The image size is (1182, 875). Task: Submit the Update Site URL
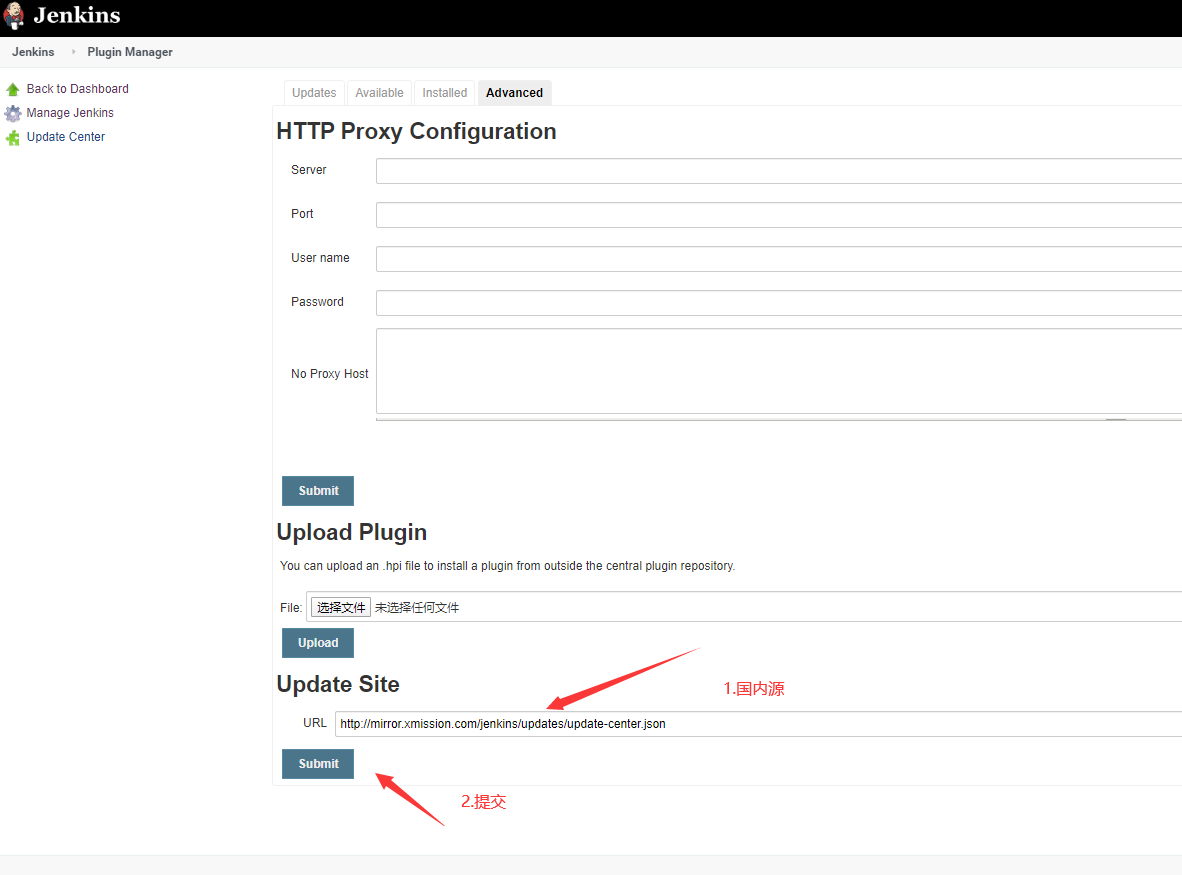tap(318, 763)
